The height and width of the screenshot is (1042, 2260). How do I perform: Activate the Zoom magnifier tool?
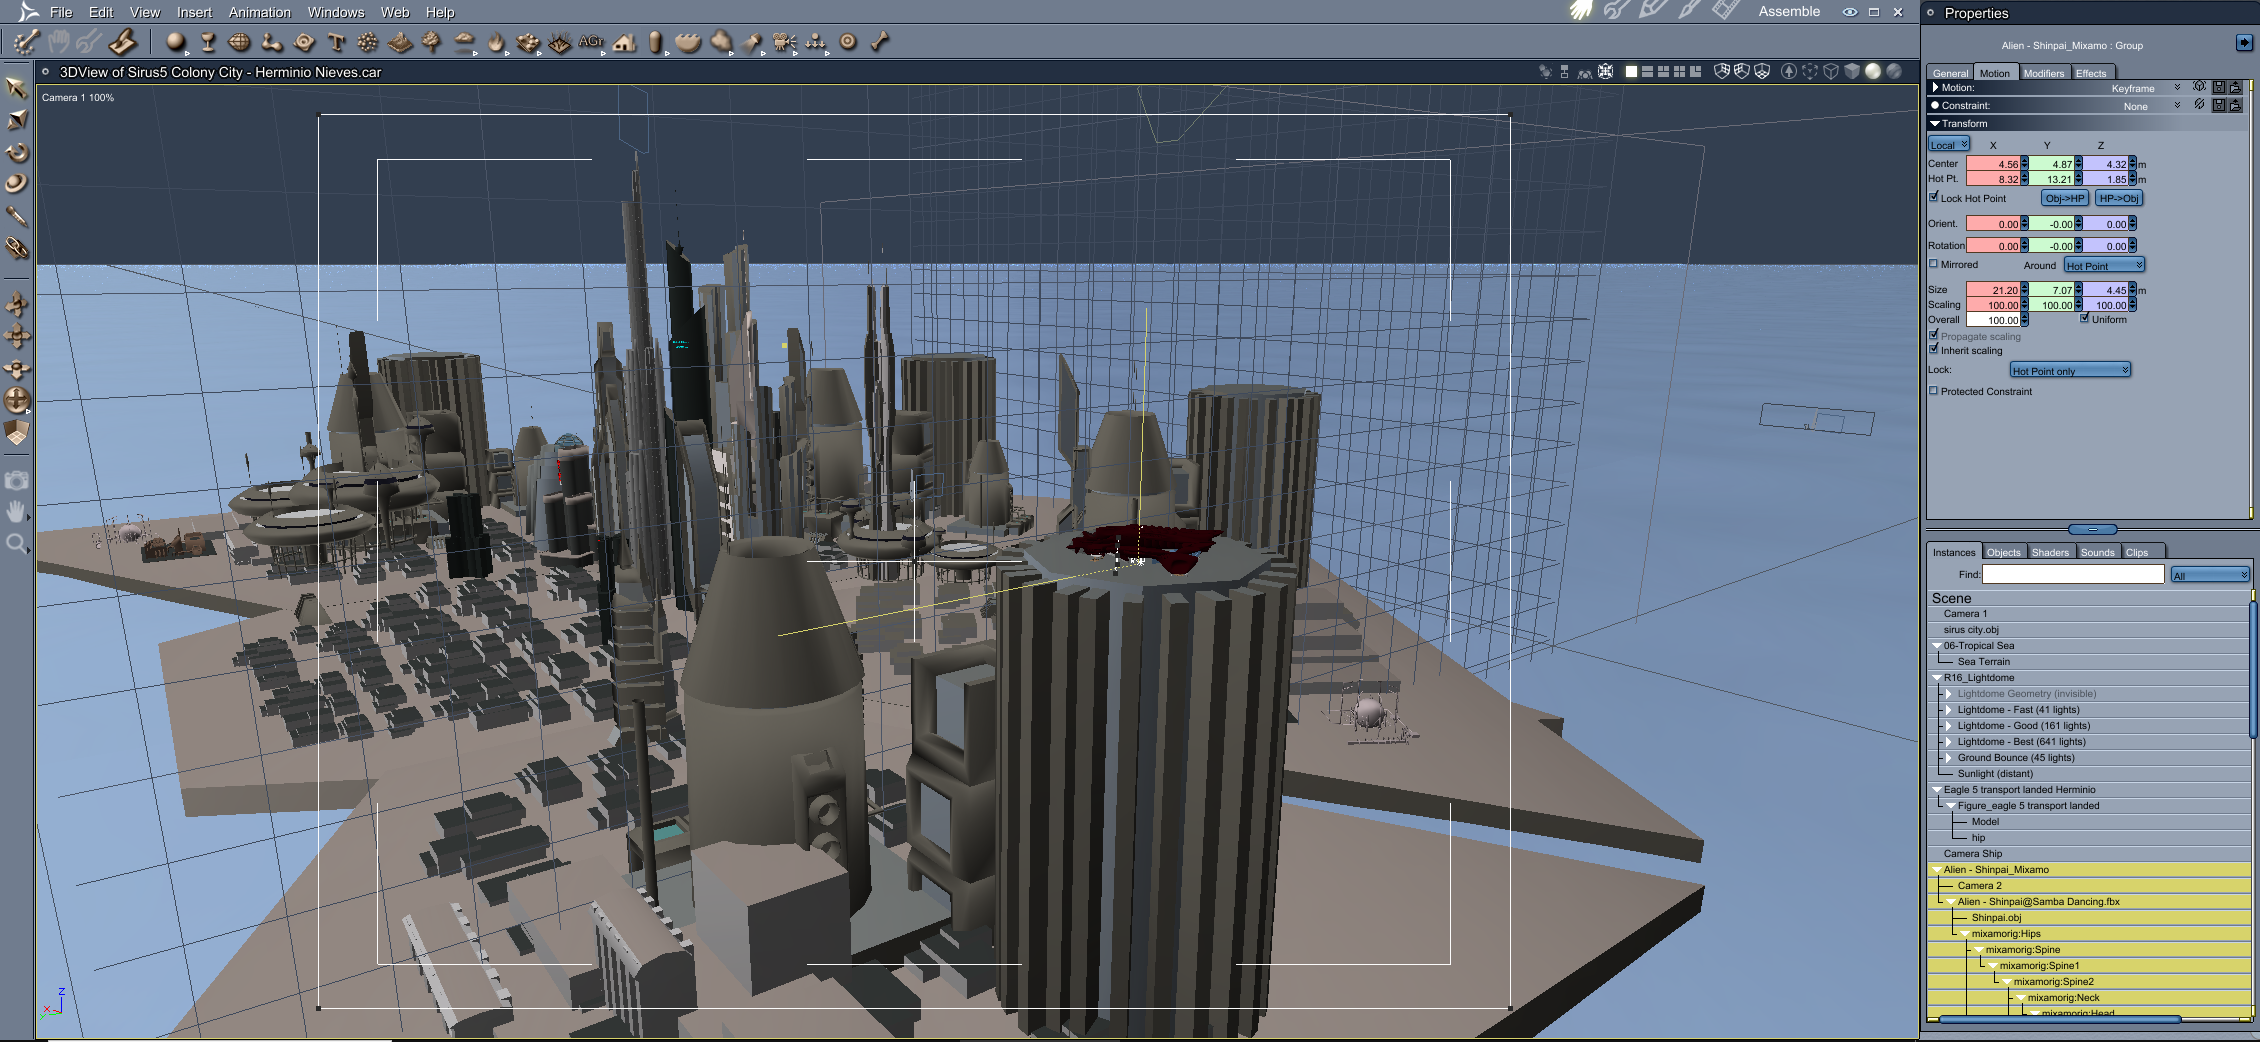16,543
